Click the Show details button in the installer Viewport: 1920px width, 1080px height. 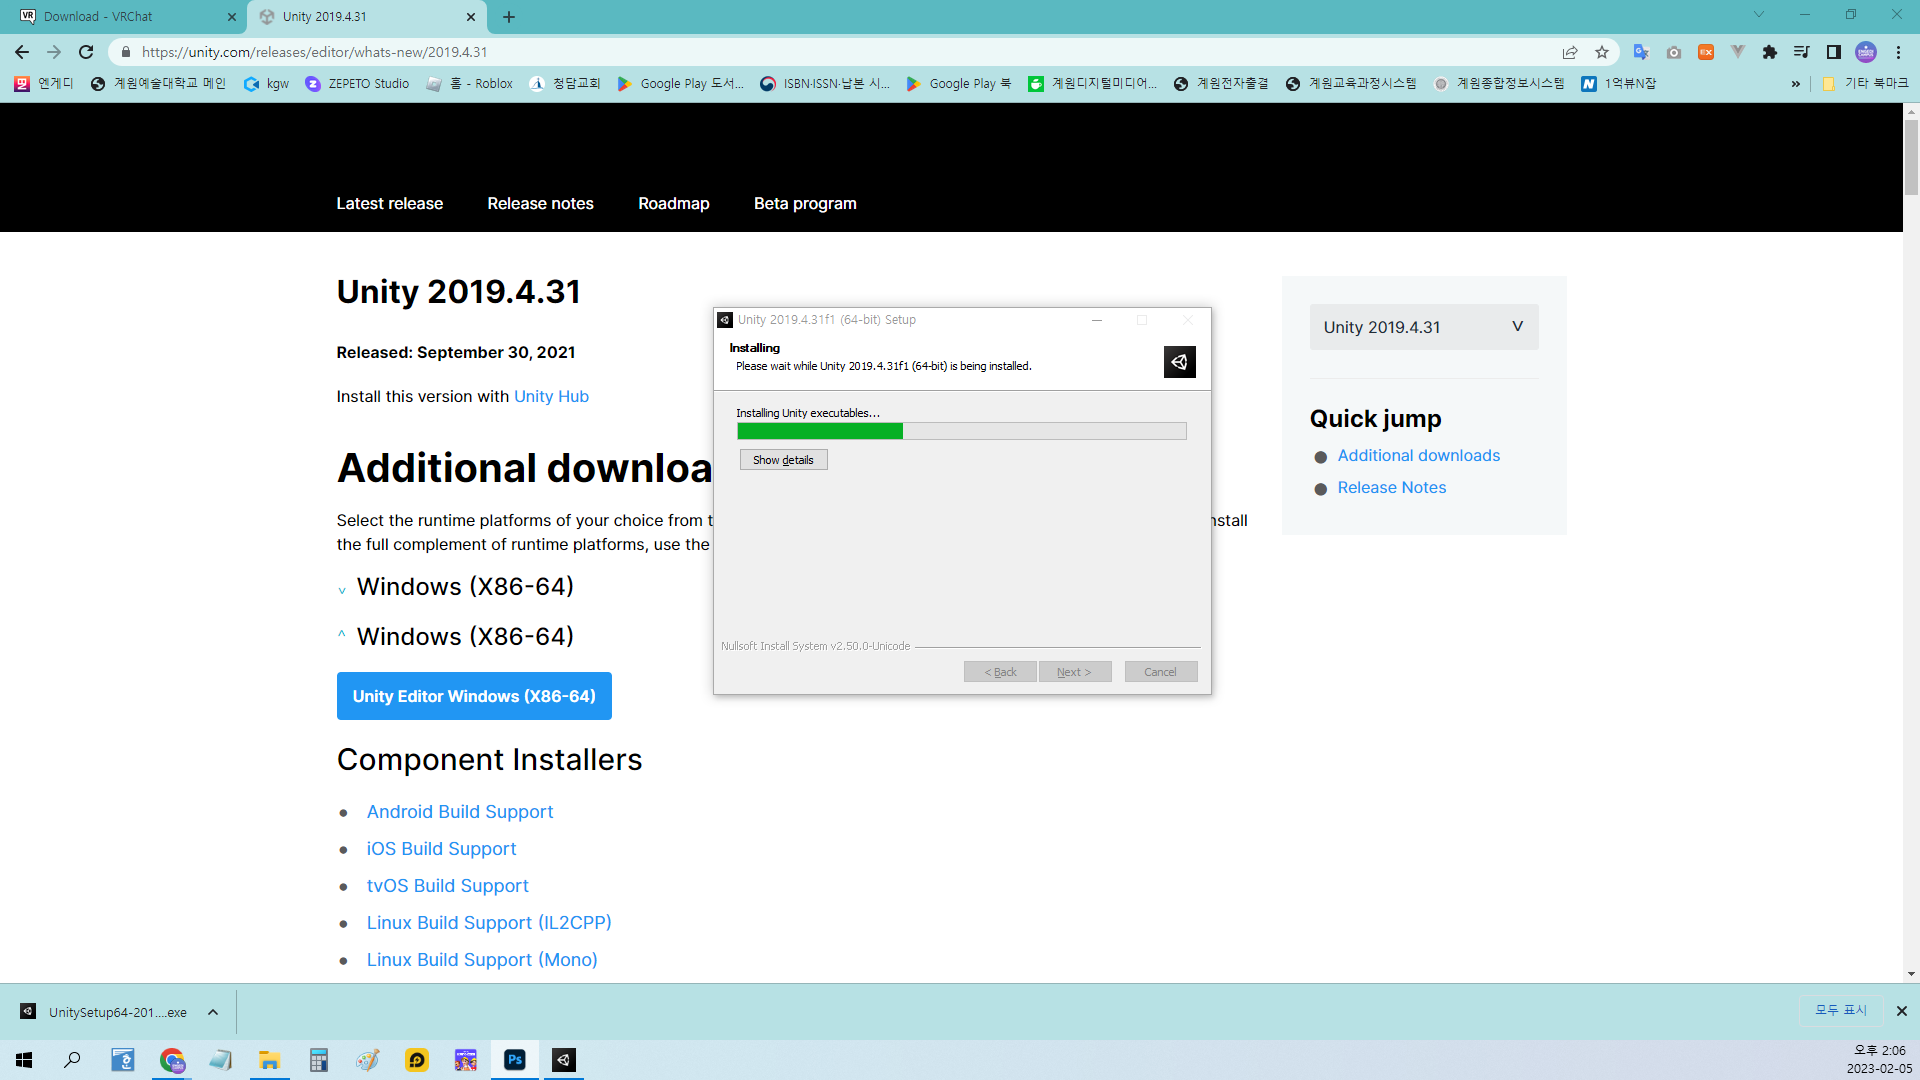pos(783,460)
